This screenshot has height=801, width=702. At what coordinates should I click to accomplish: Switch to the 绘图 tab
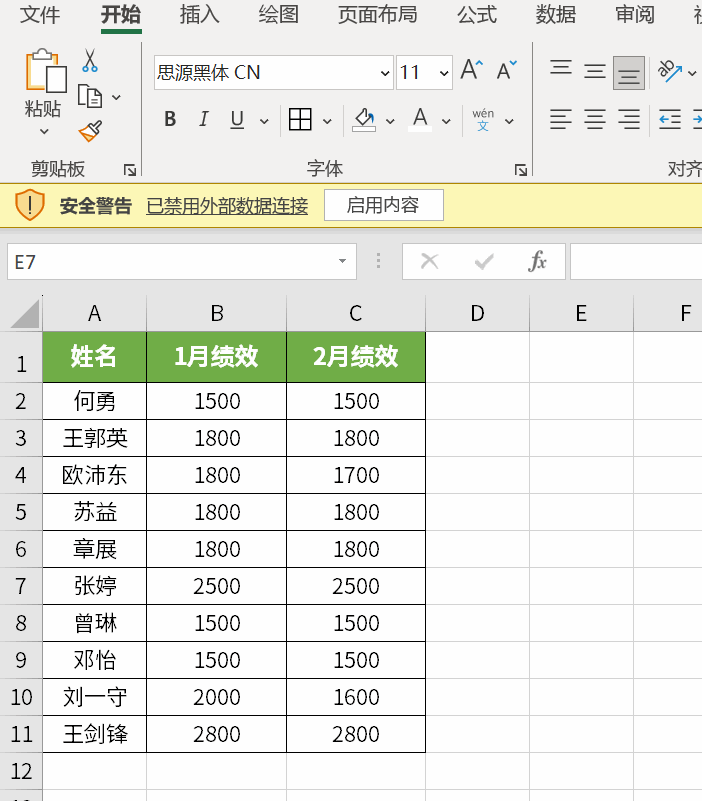(x=278, y=14)
